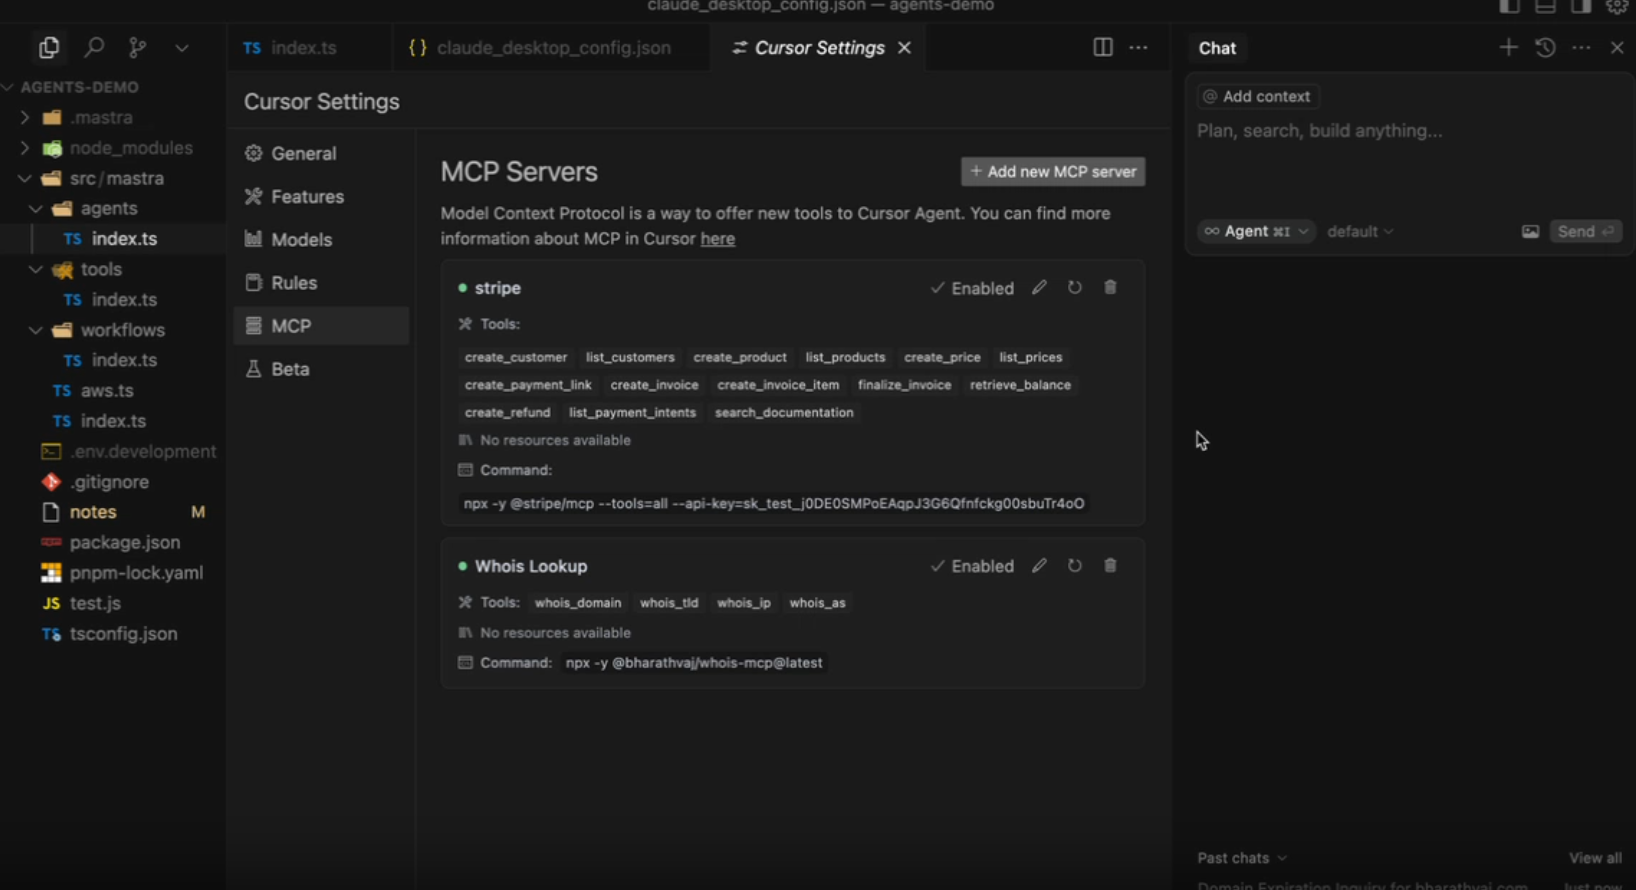The height and width of the screenshot is (890, 1636).
Task: Select the Rules settings section
Action: coord(294,283)
